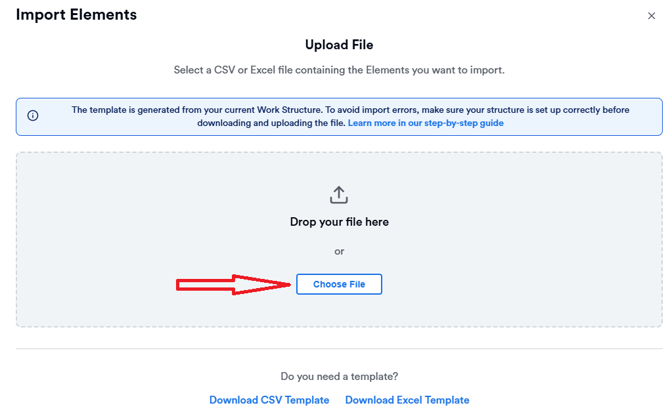
Task: Click the upload arrow icon
Action: point(339,195)
